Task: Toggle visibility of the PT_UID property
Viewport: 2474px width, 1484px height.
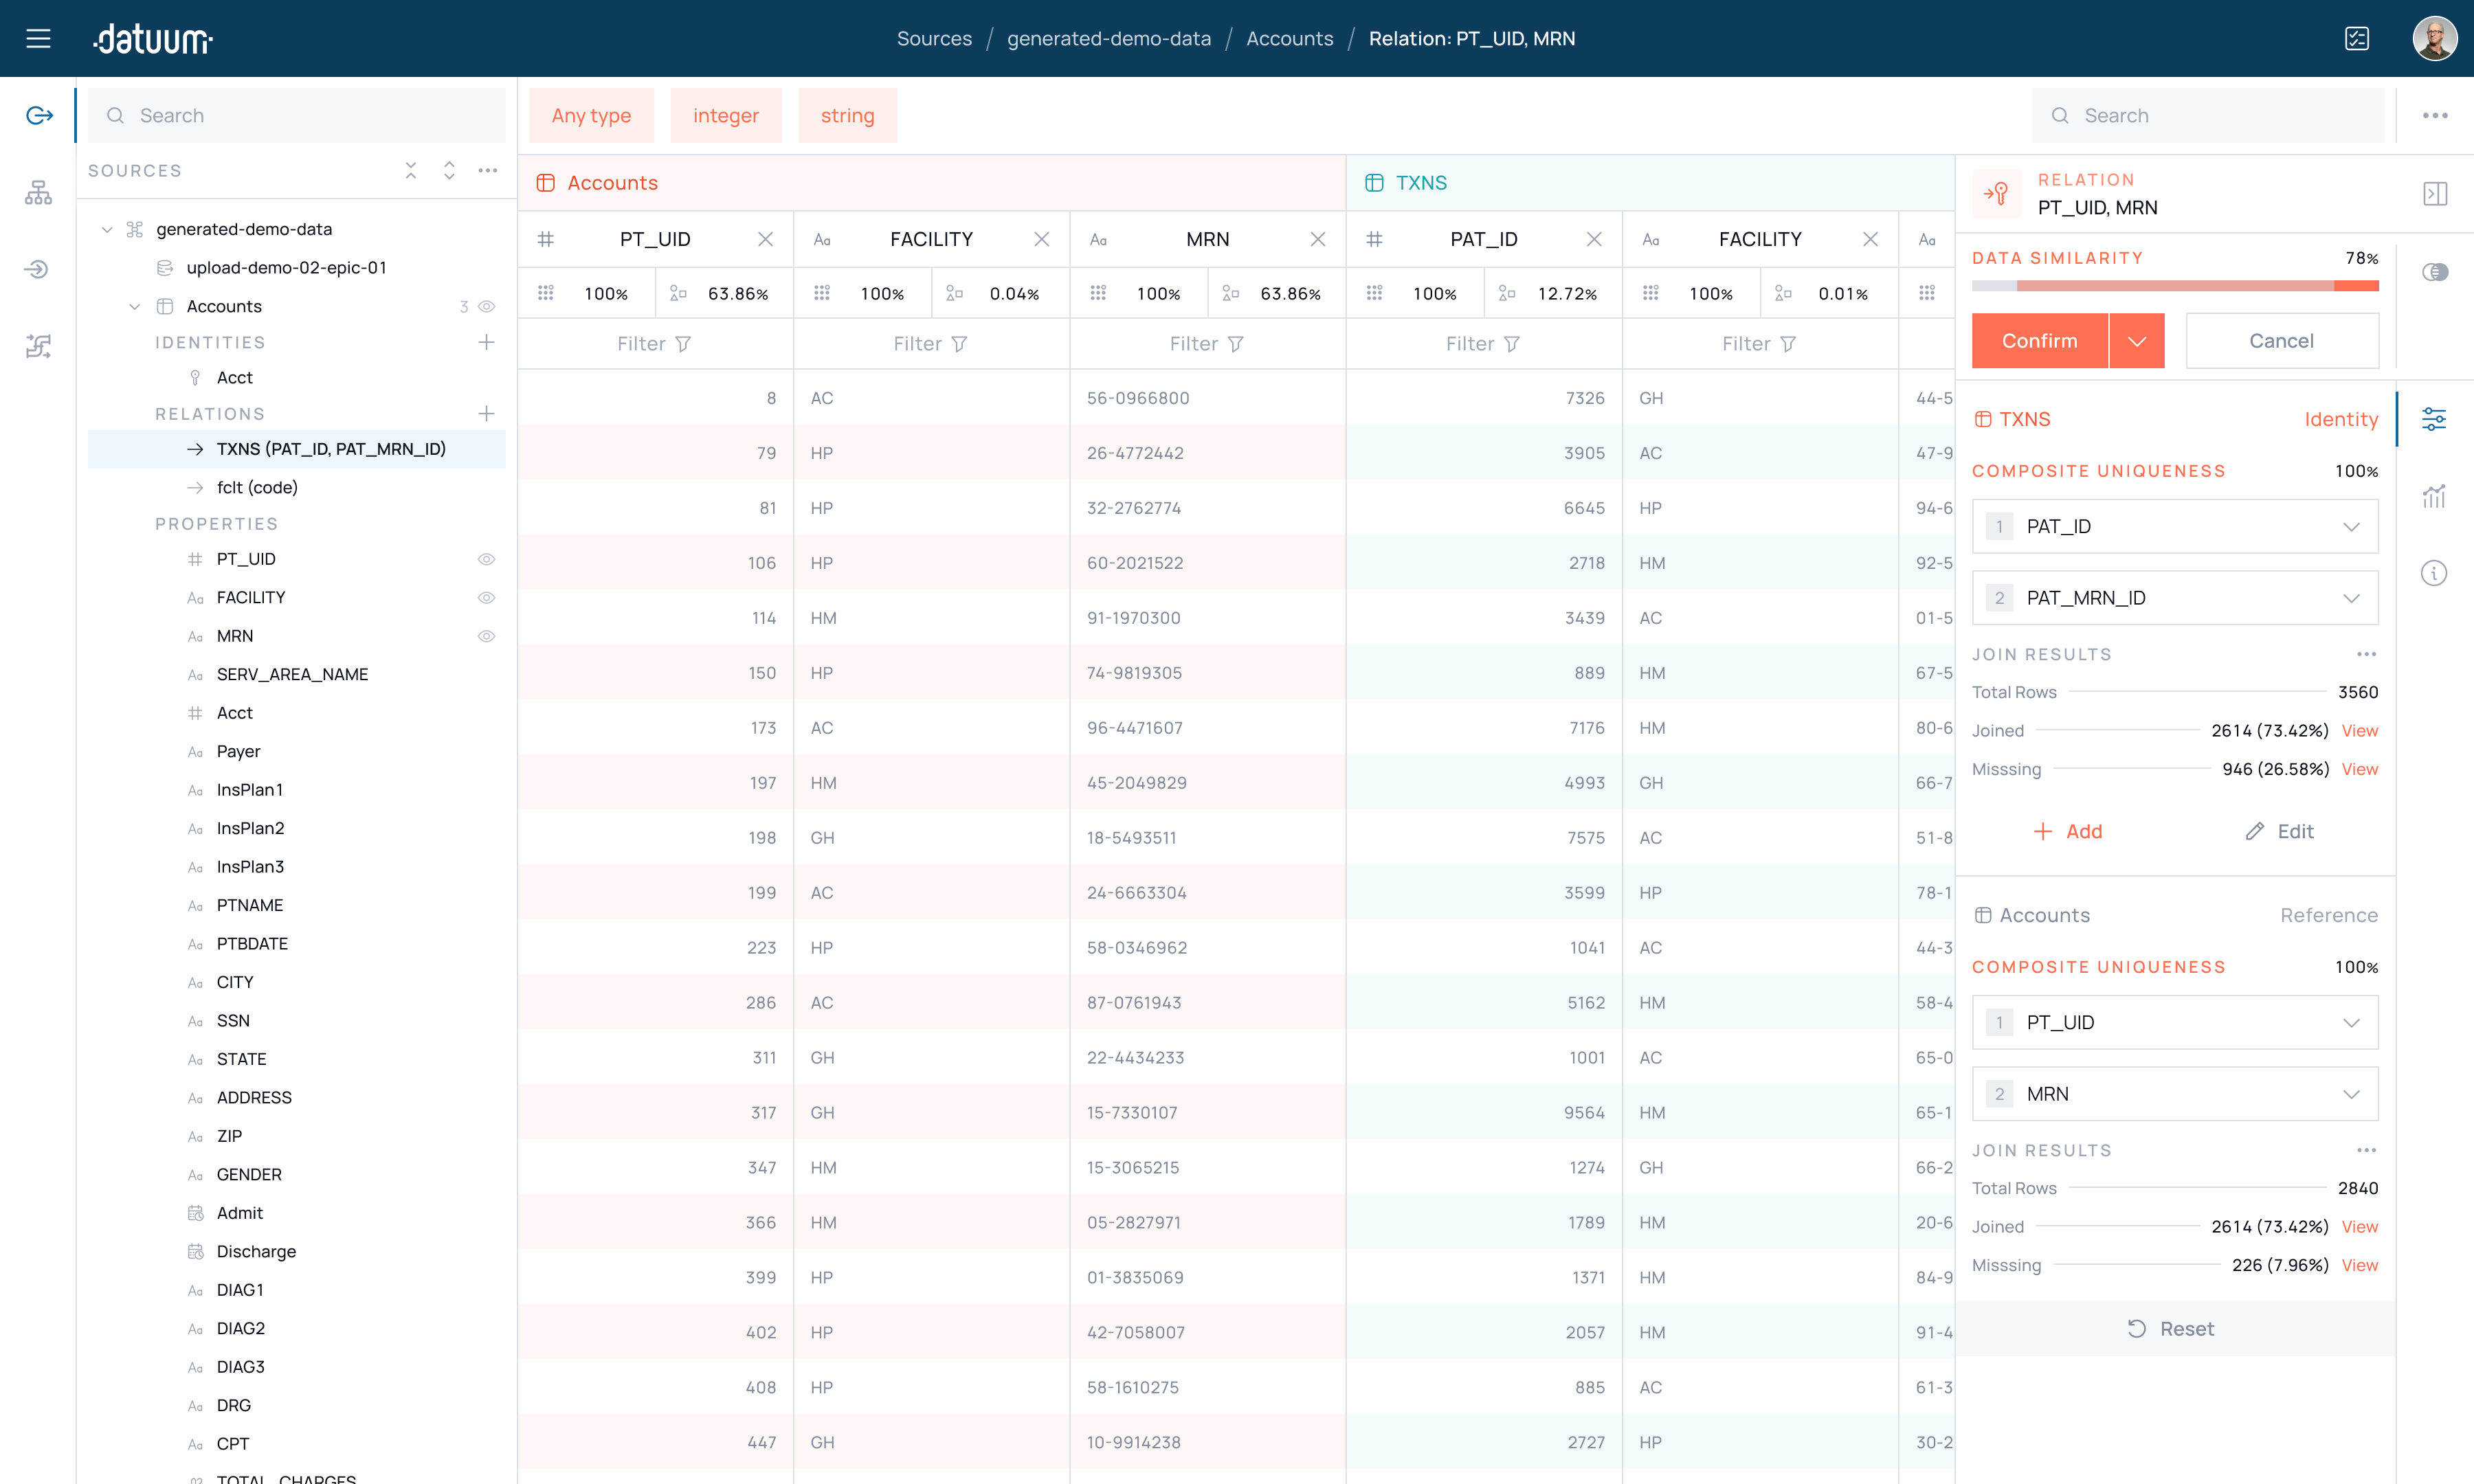Action: (x=487, y=559)
